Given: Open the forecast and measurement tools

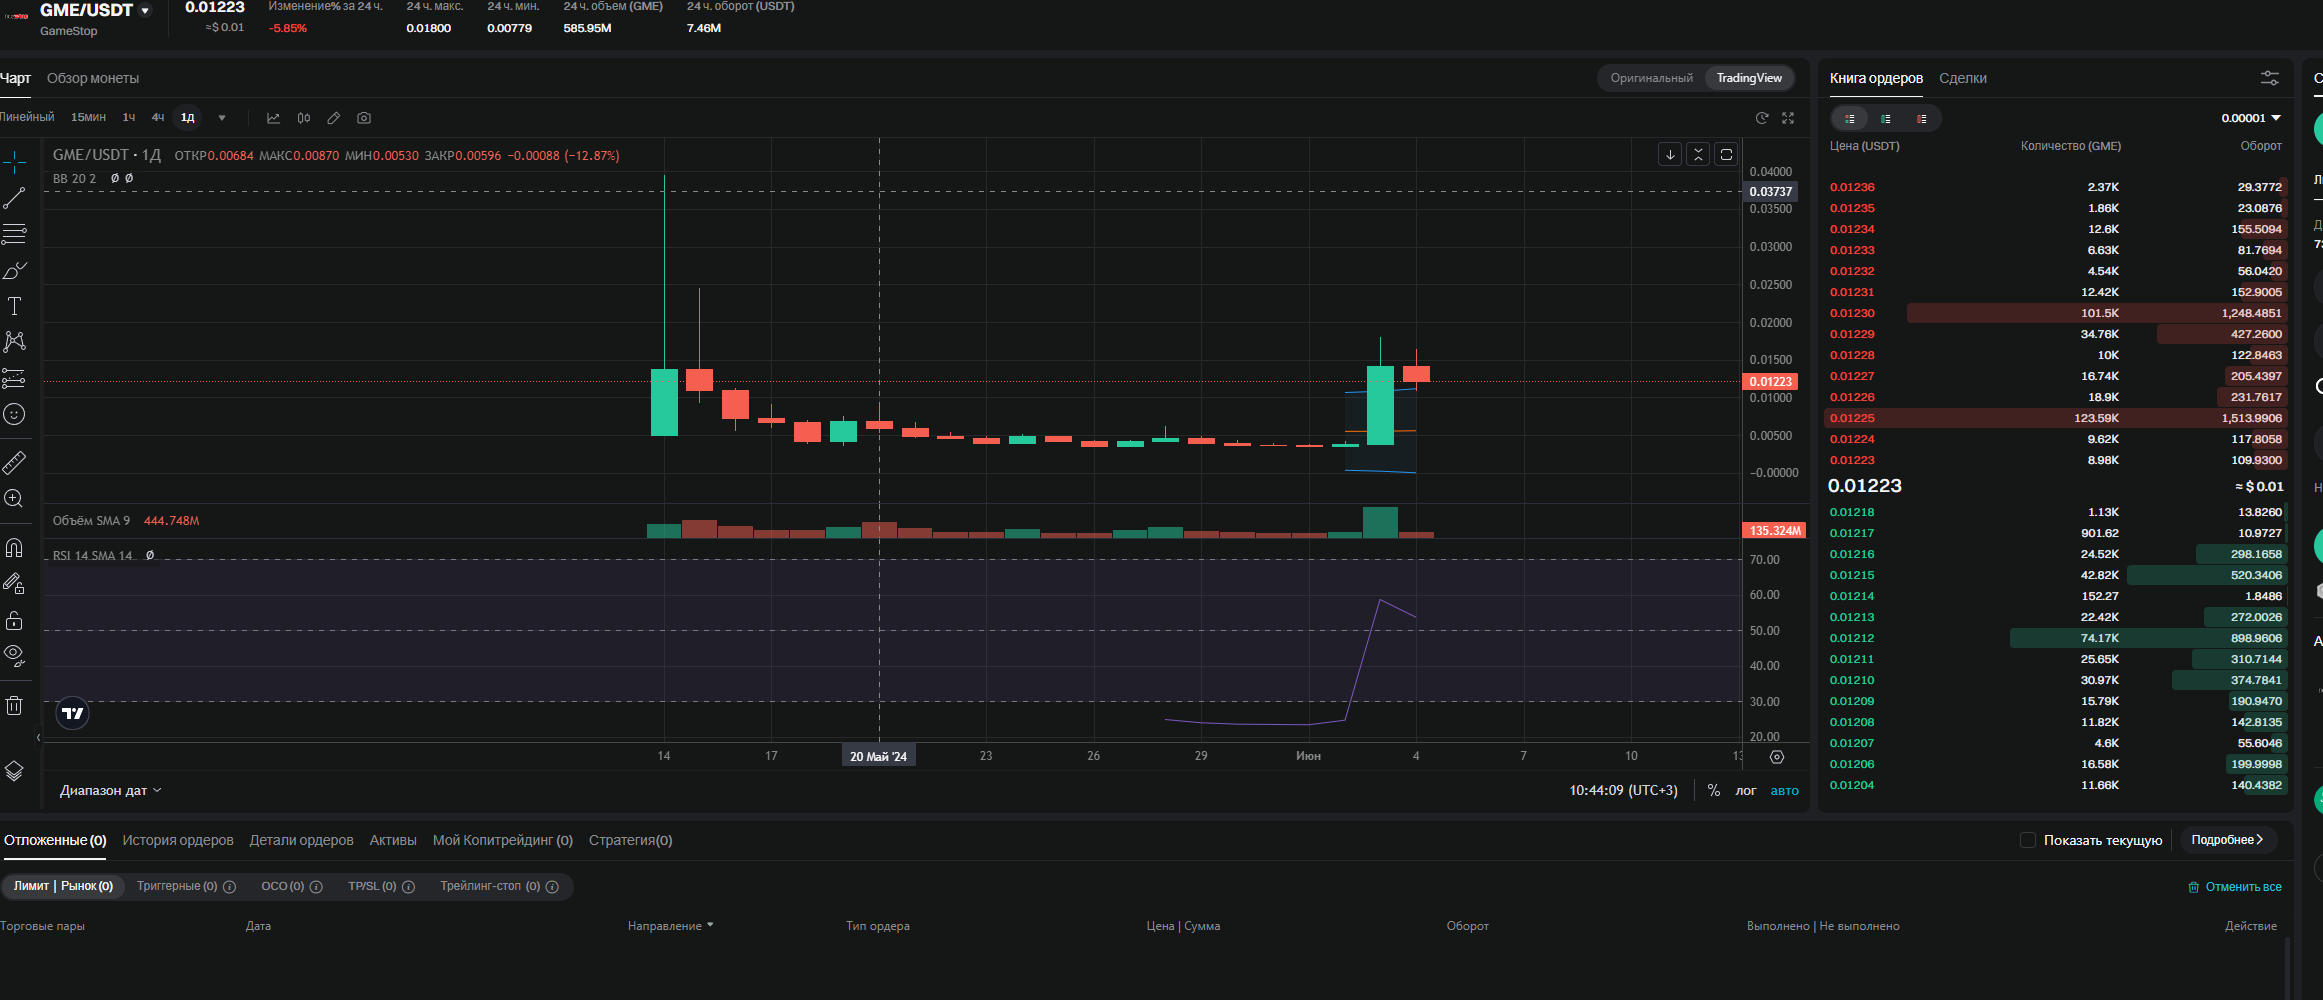Looking at the screenshot, I should (x=14, y=378).
